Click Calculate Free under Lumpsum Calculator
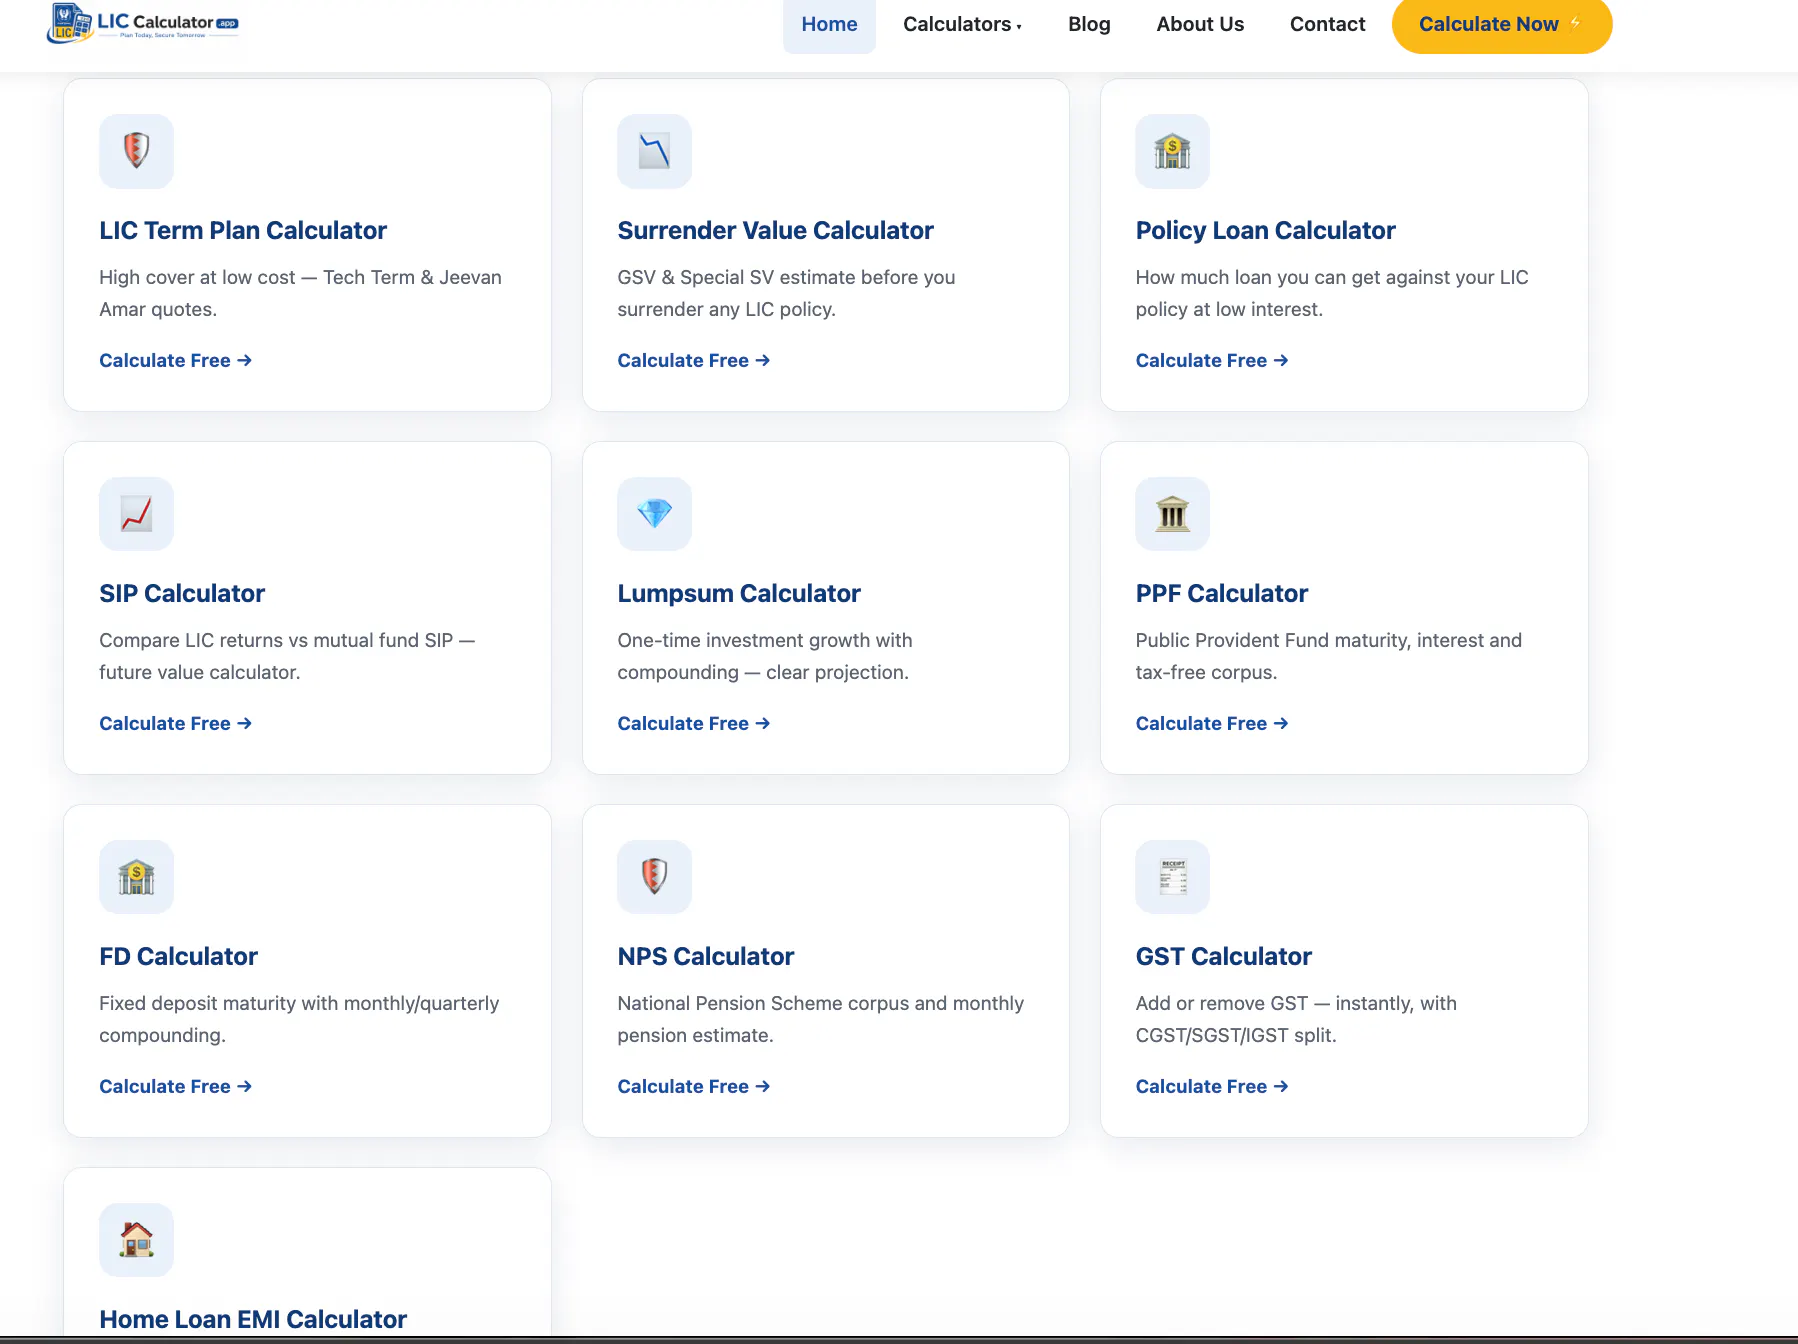This screenshot has width=1798, height=1344. (x=693, y=724)
